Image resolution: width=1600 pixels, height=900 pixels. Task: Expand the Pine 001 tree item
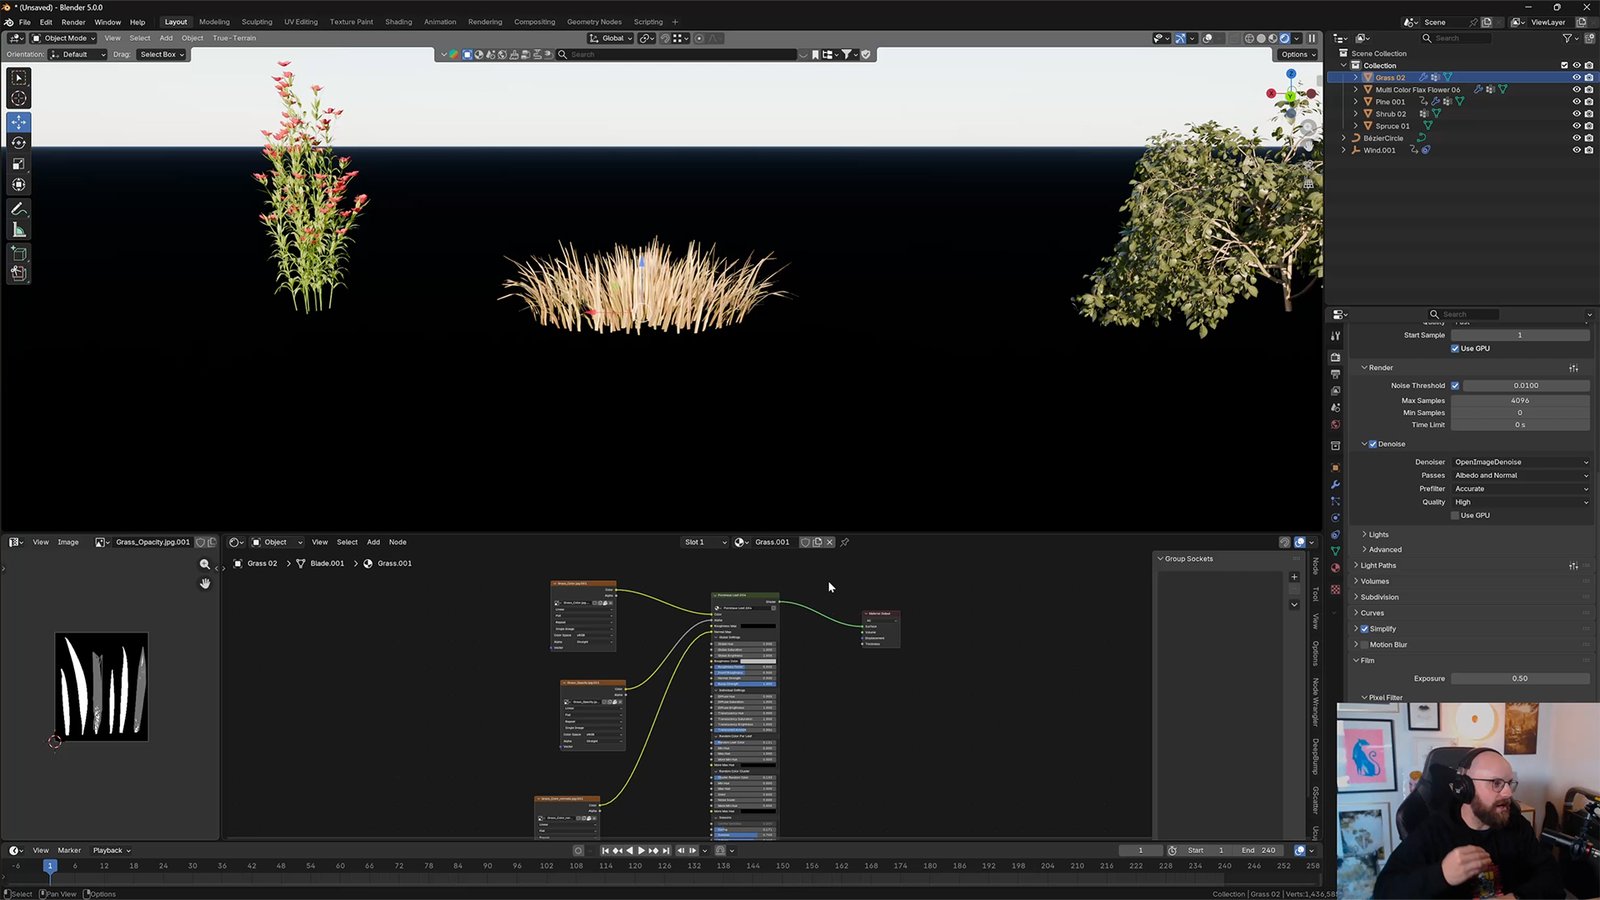pos(1356,101)
